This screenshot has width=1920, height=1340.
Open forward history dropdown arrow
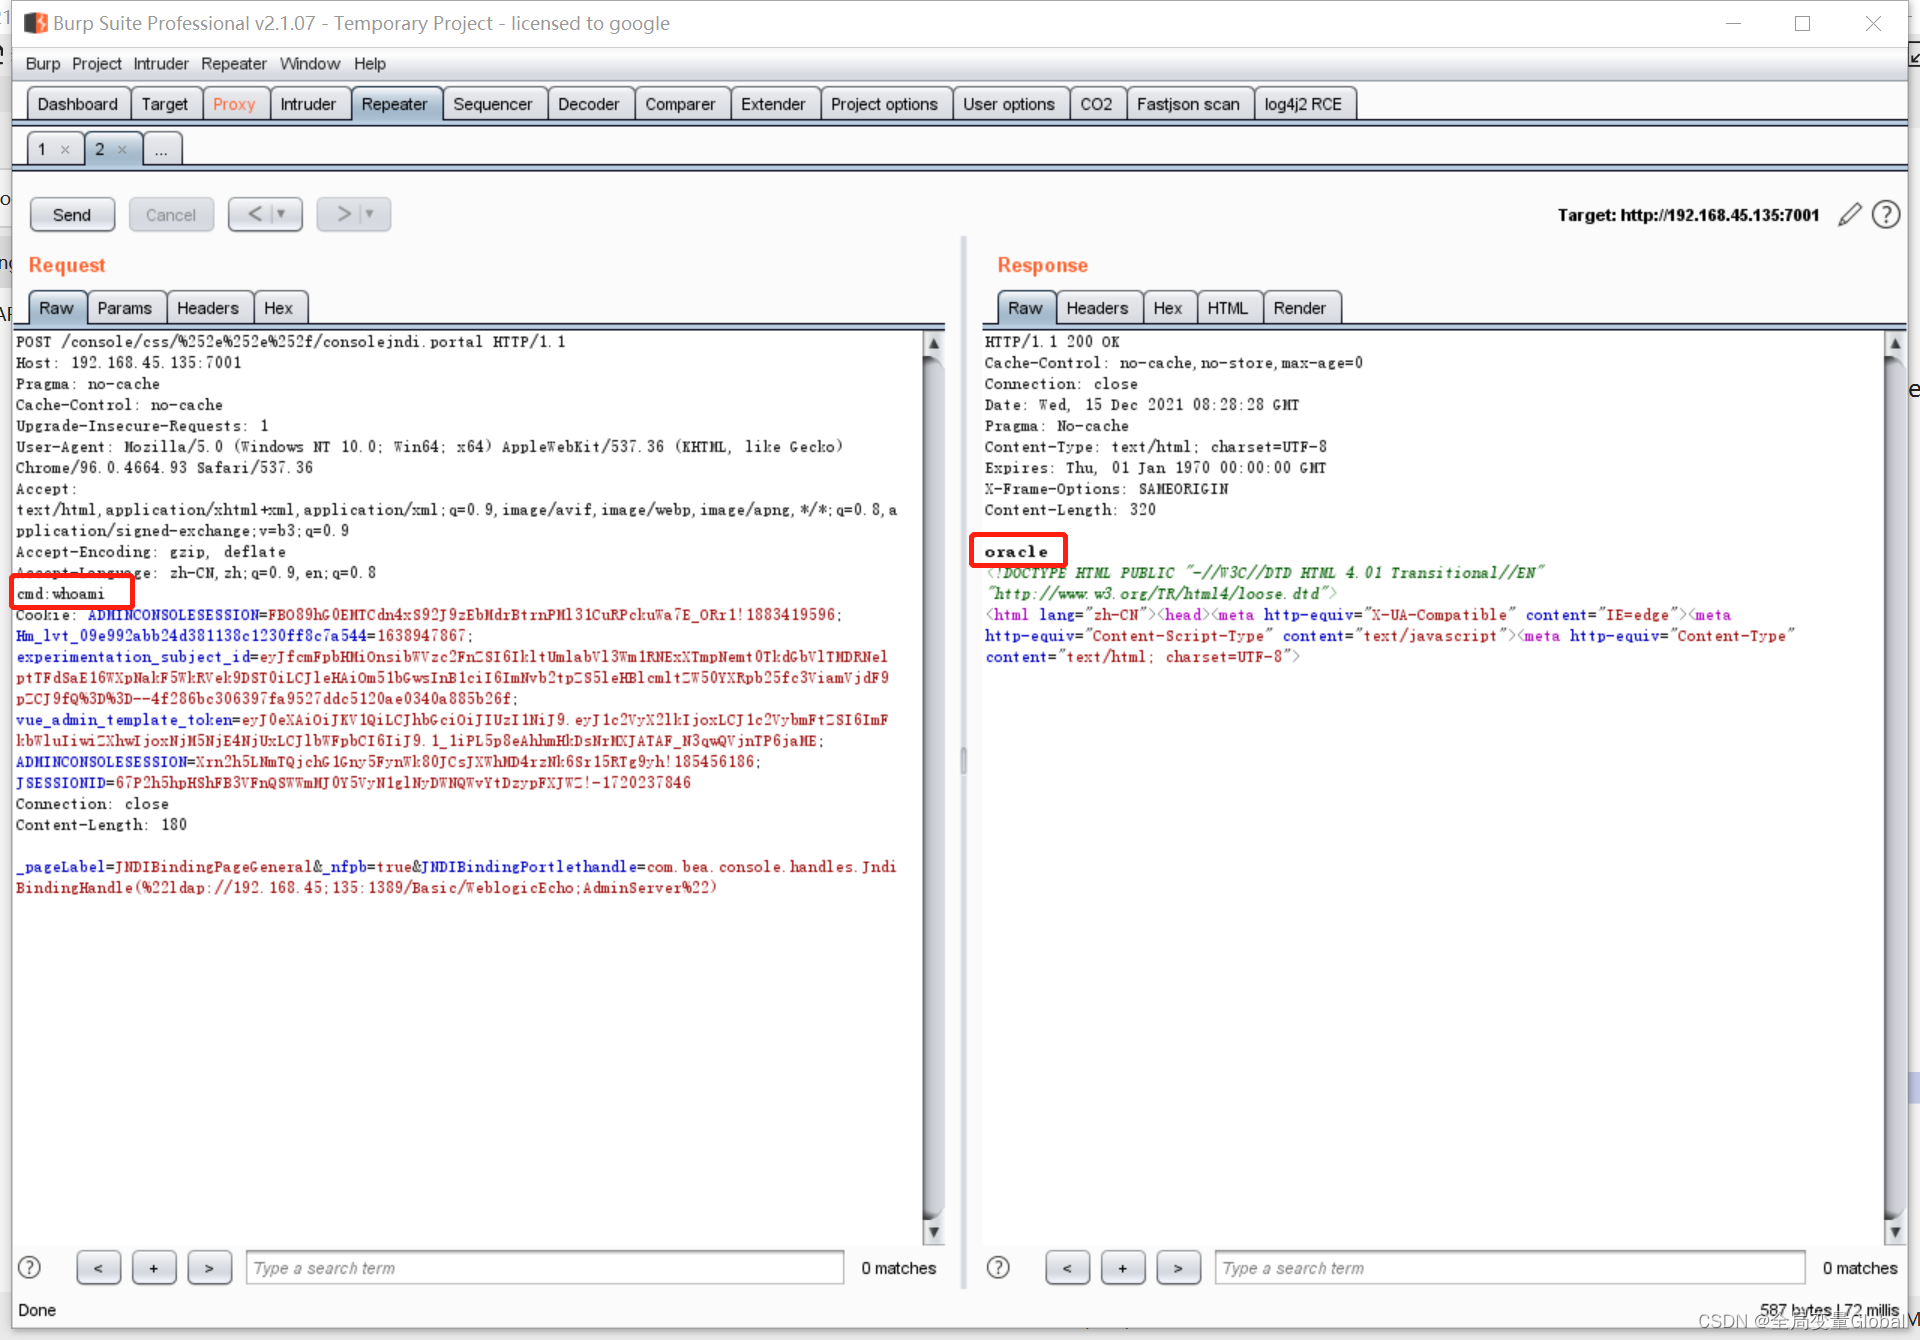point(370,214)
